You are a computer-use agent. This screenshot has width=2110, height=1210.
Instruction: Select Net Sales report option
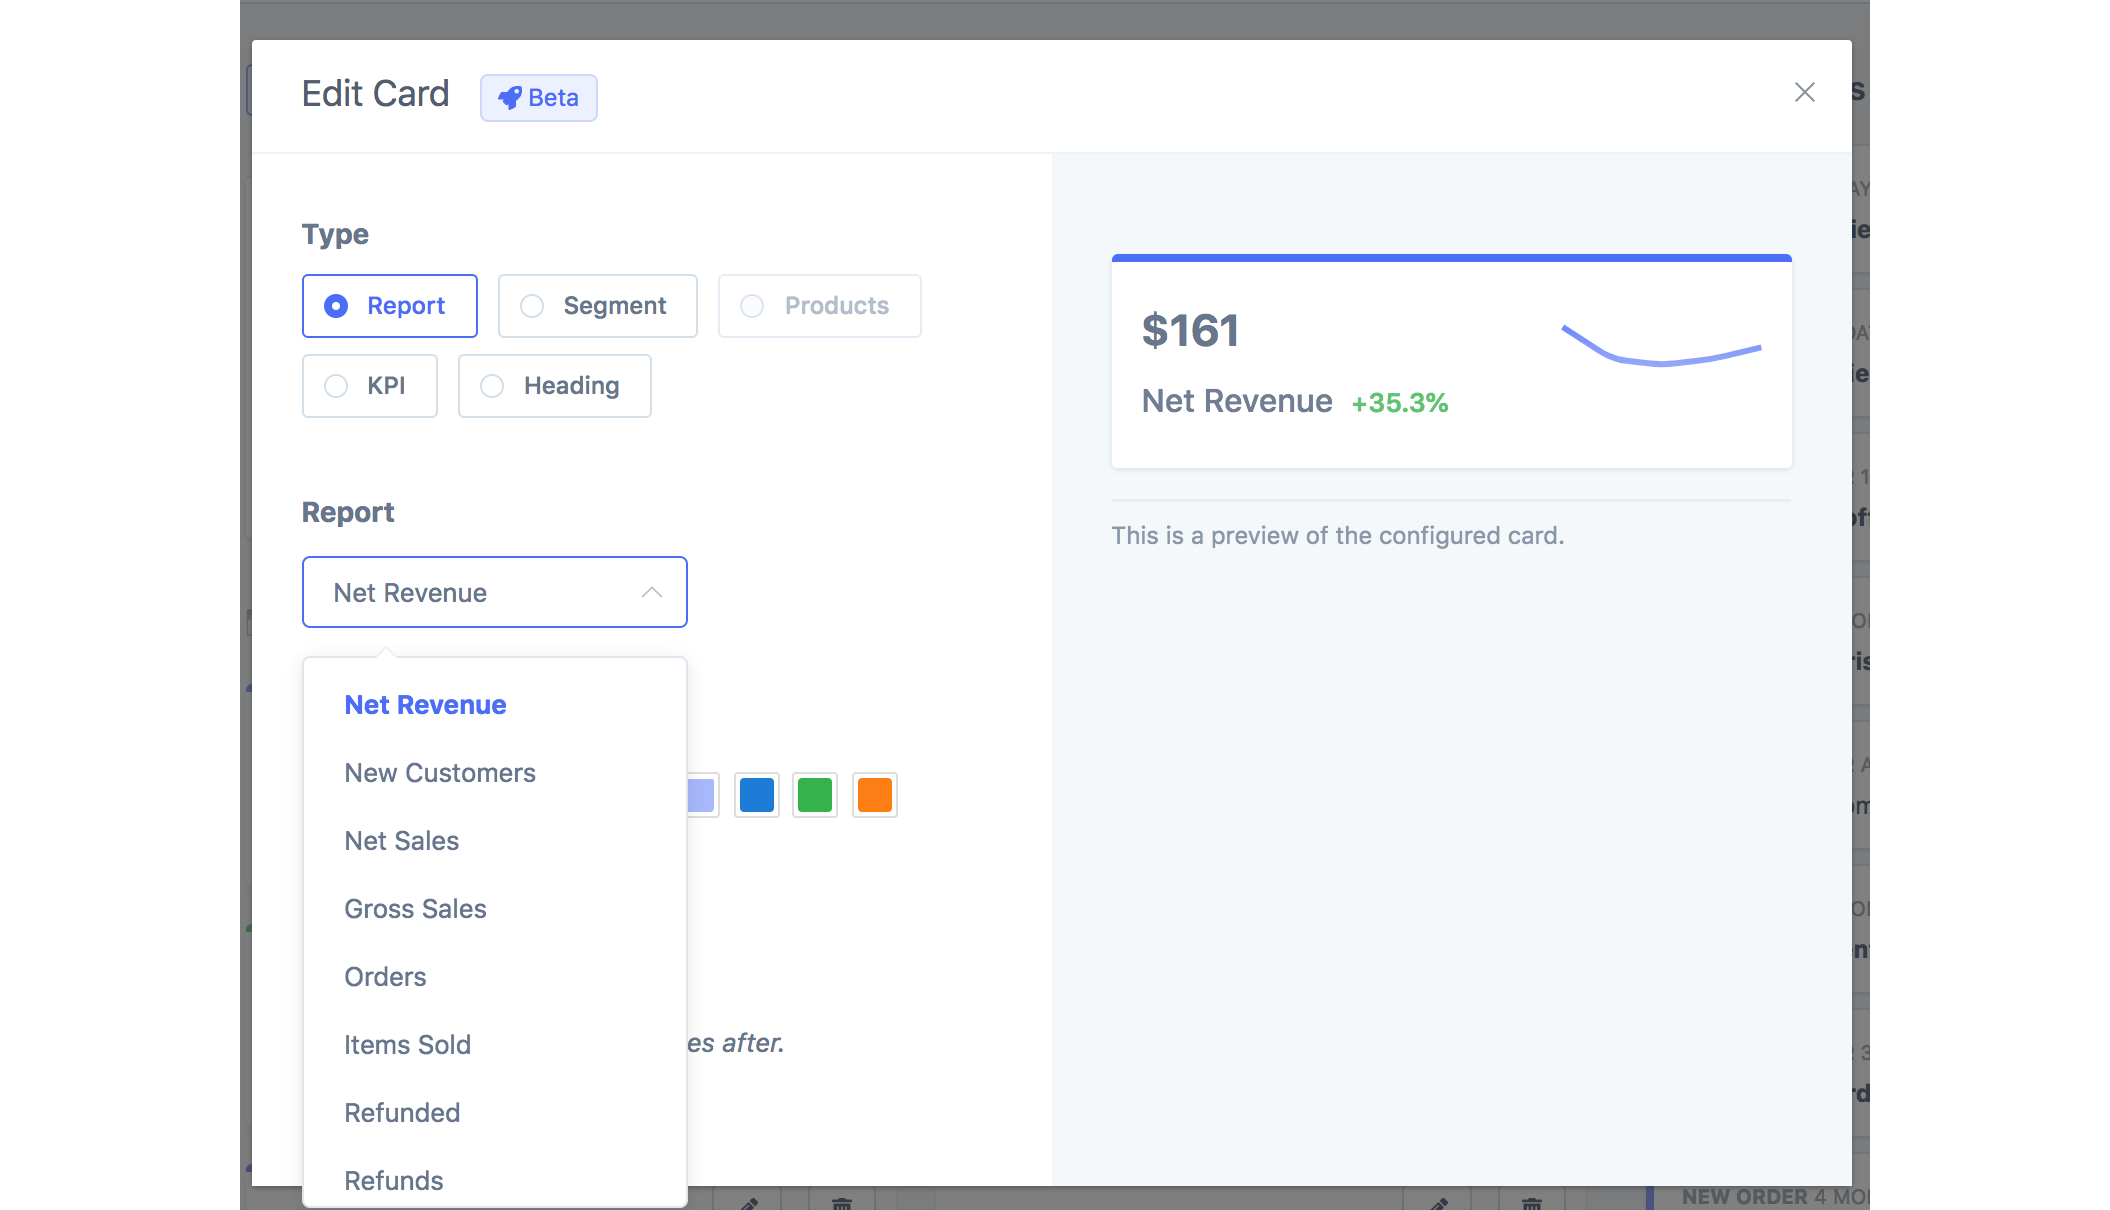(x=401, y=841)
